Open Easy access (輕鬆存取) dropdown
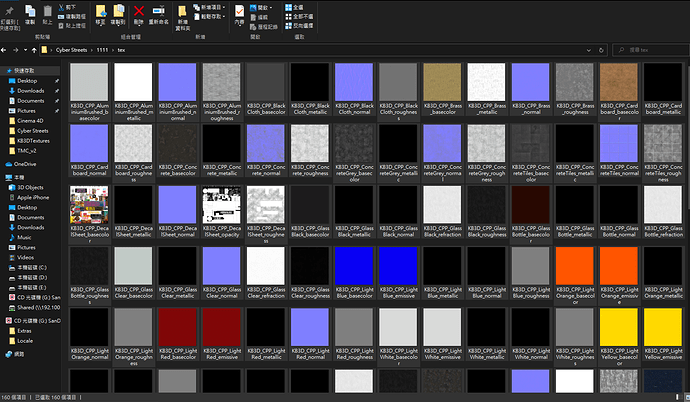This screenshot has height=402, width=690. coord(209,17)
